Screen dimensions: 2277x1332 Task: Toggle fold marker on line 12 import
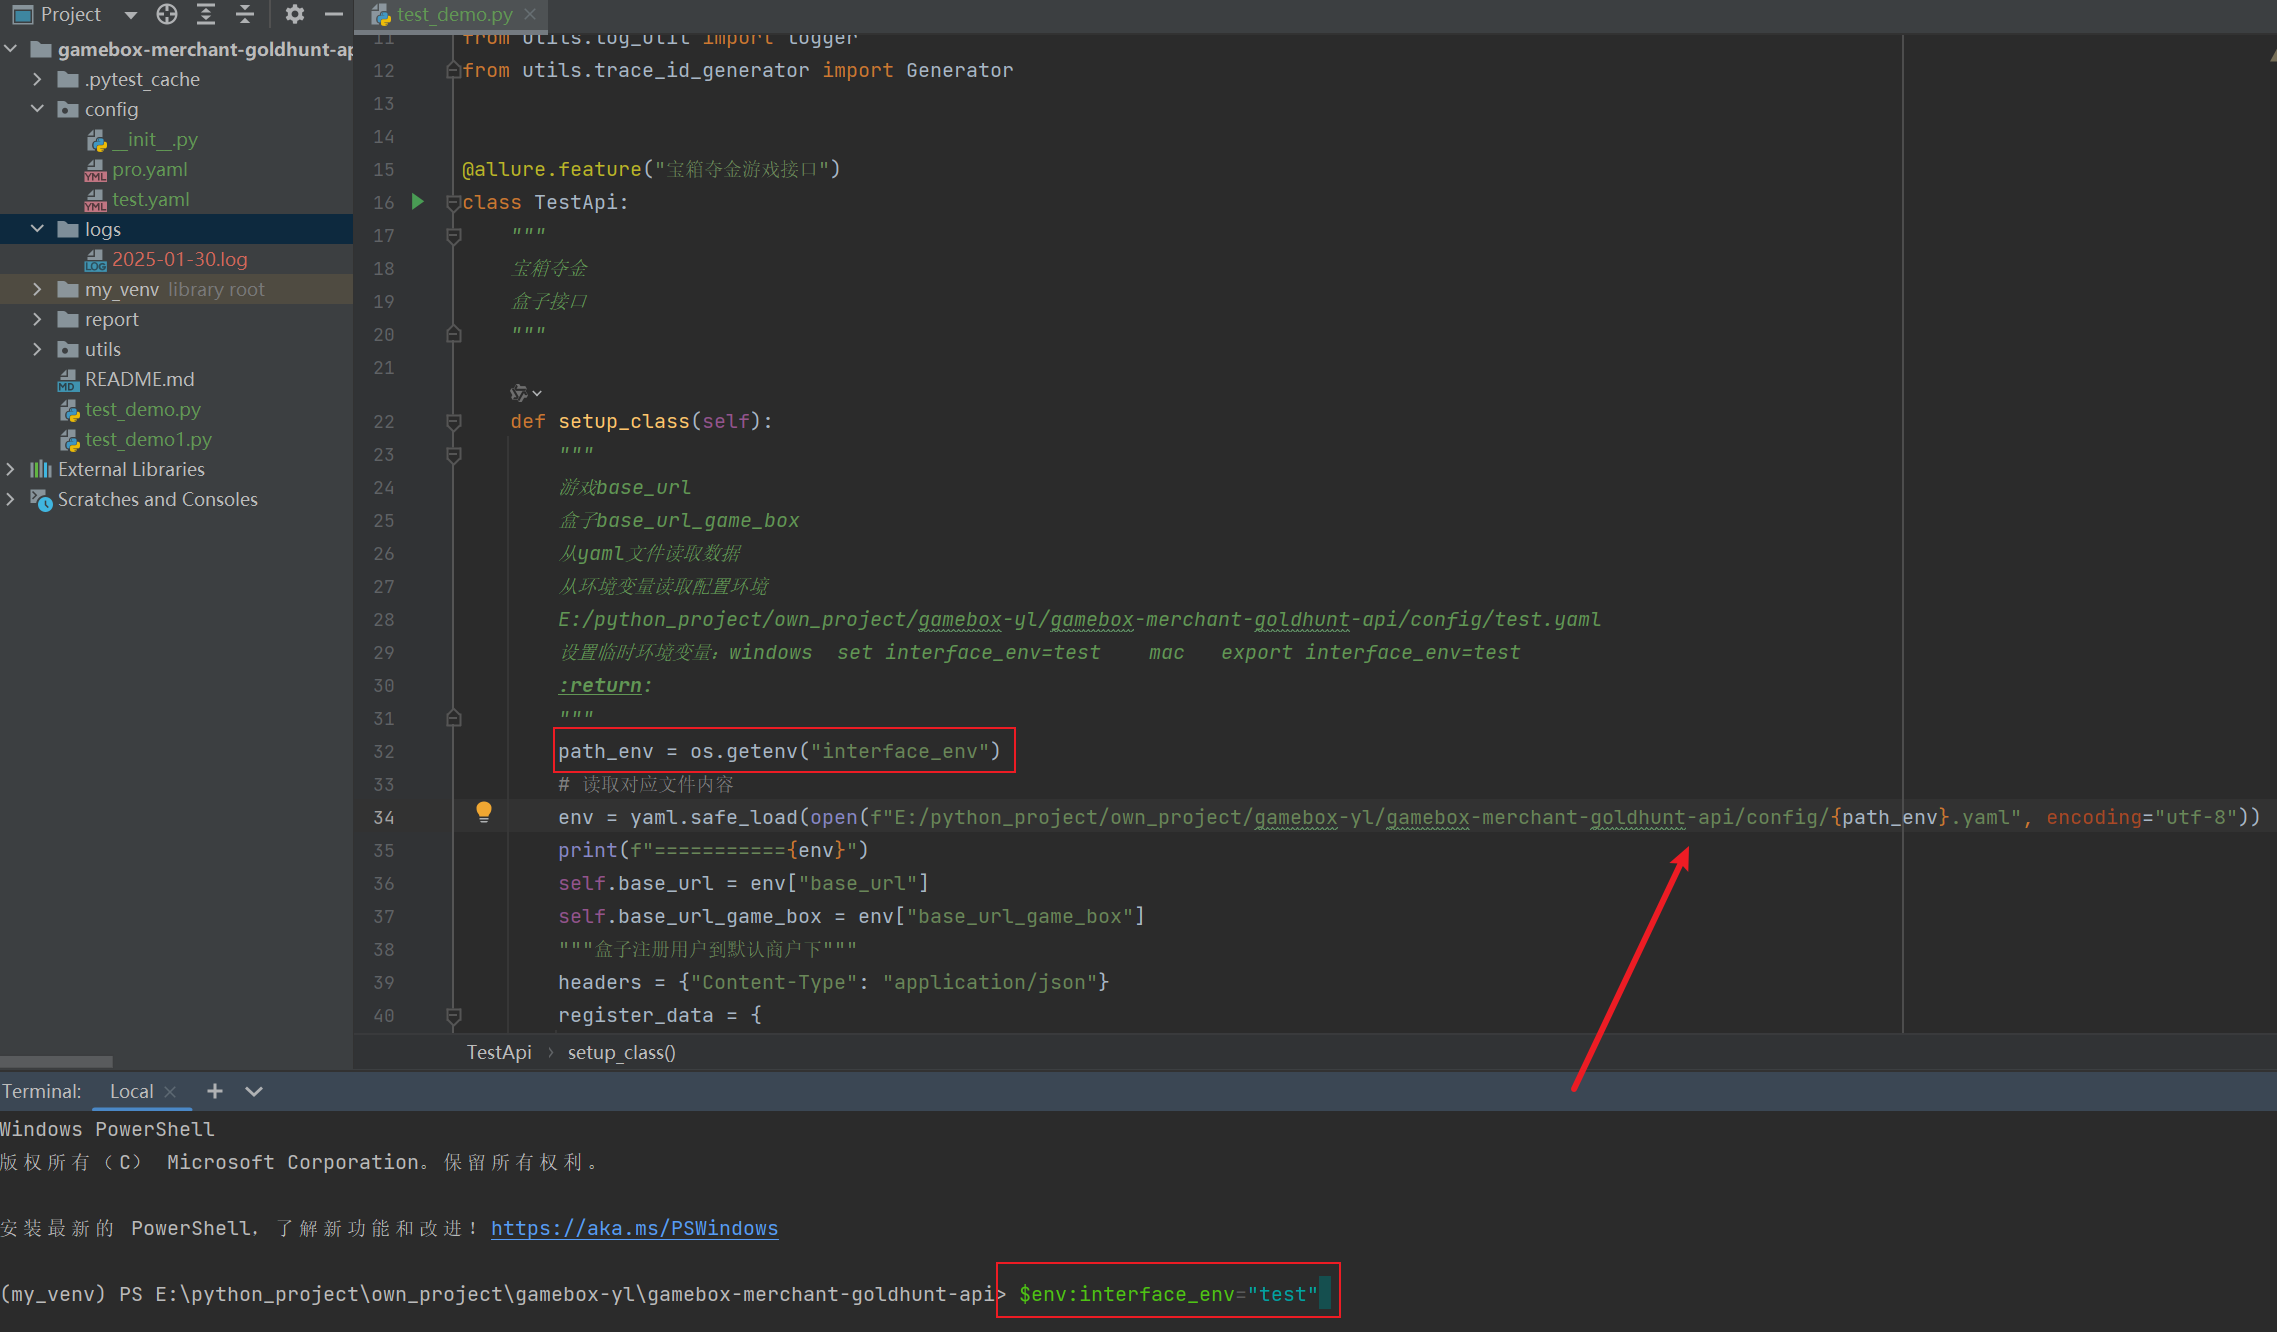(453, 71)
